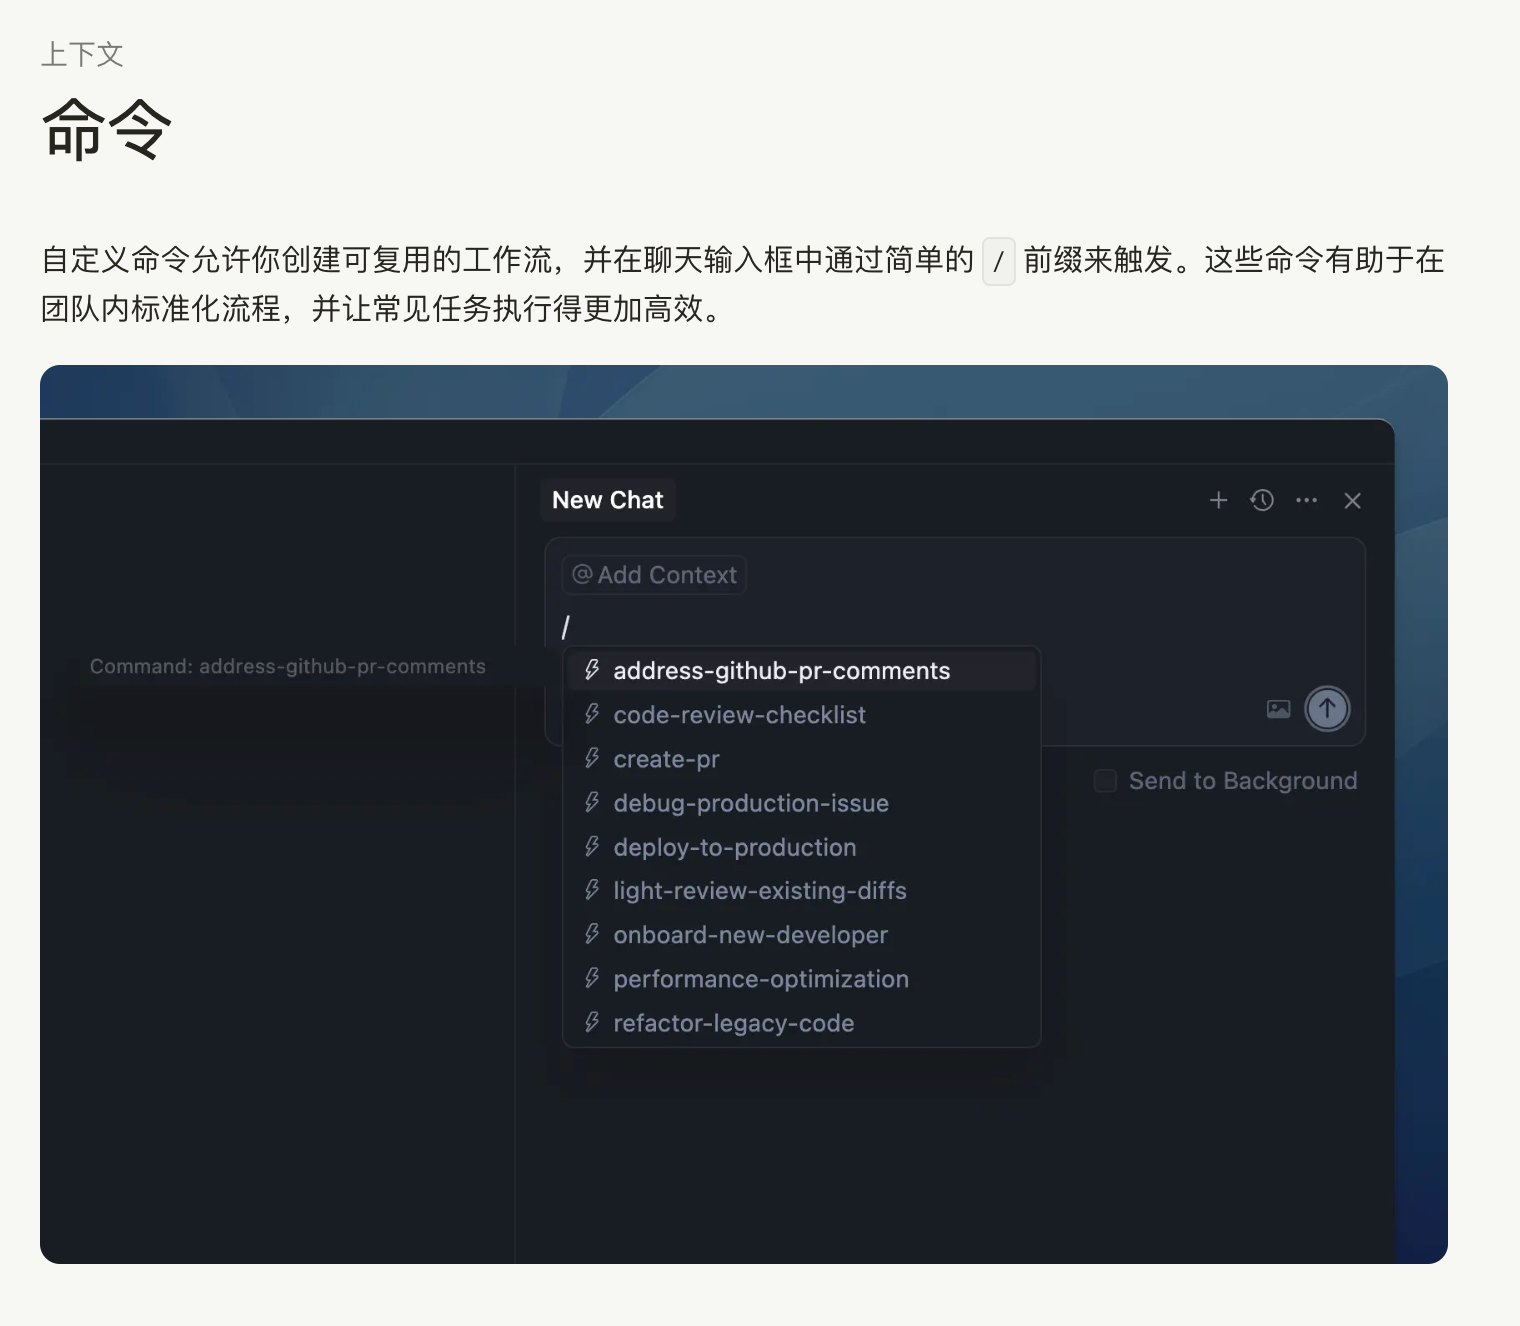This screenshot has width=1520, height=1326.
Task: Click lightning icon beside light-review-existing-diffs
Action: 592,890
